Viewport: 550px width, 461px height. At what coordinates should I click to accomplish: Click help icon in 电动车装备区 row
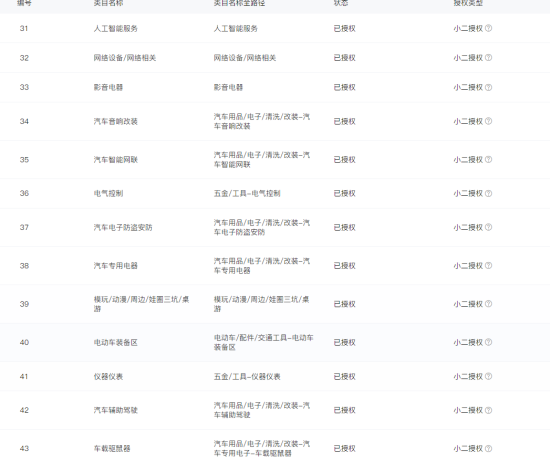pos(488,342)
